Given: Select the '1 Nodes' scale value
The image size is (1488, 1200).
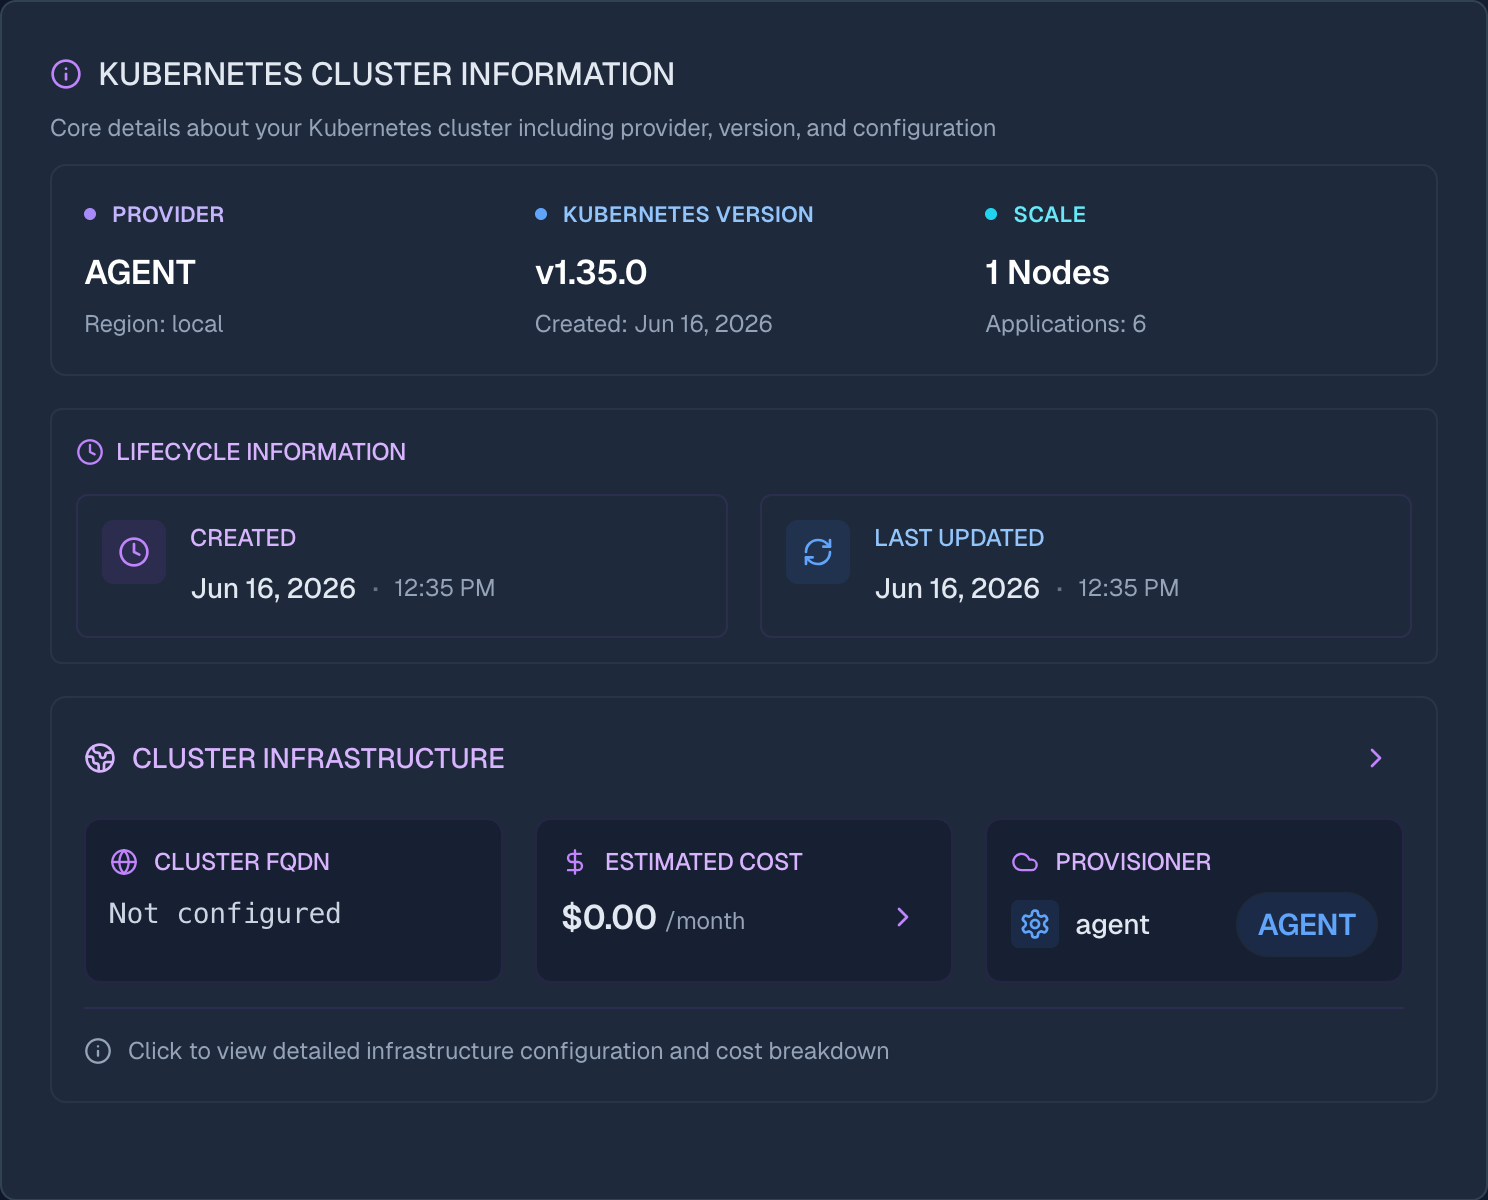Looking at the screenshot, I should coord(1047,272).
